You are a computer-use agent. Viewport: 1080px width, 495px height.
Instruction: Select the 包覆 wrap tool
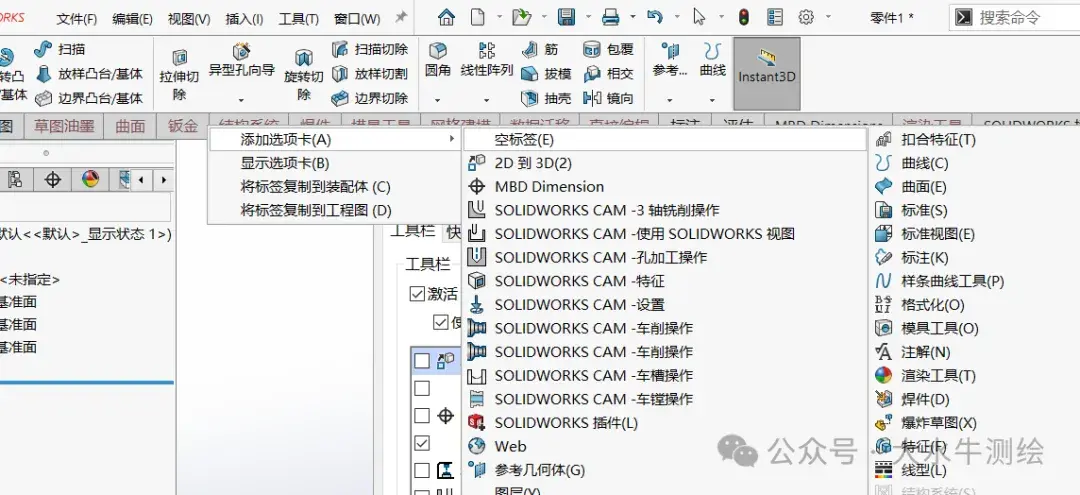(x=608, y=50)
